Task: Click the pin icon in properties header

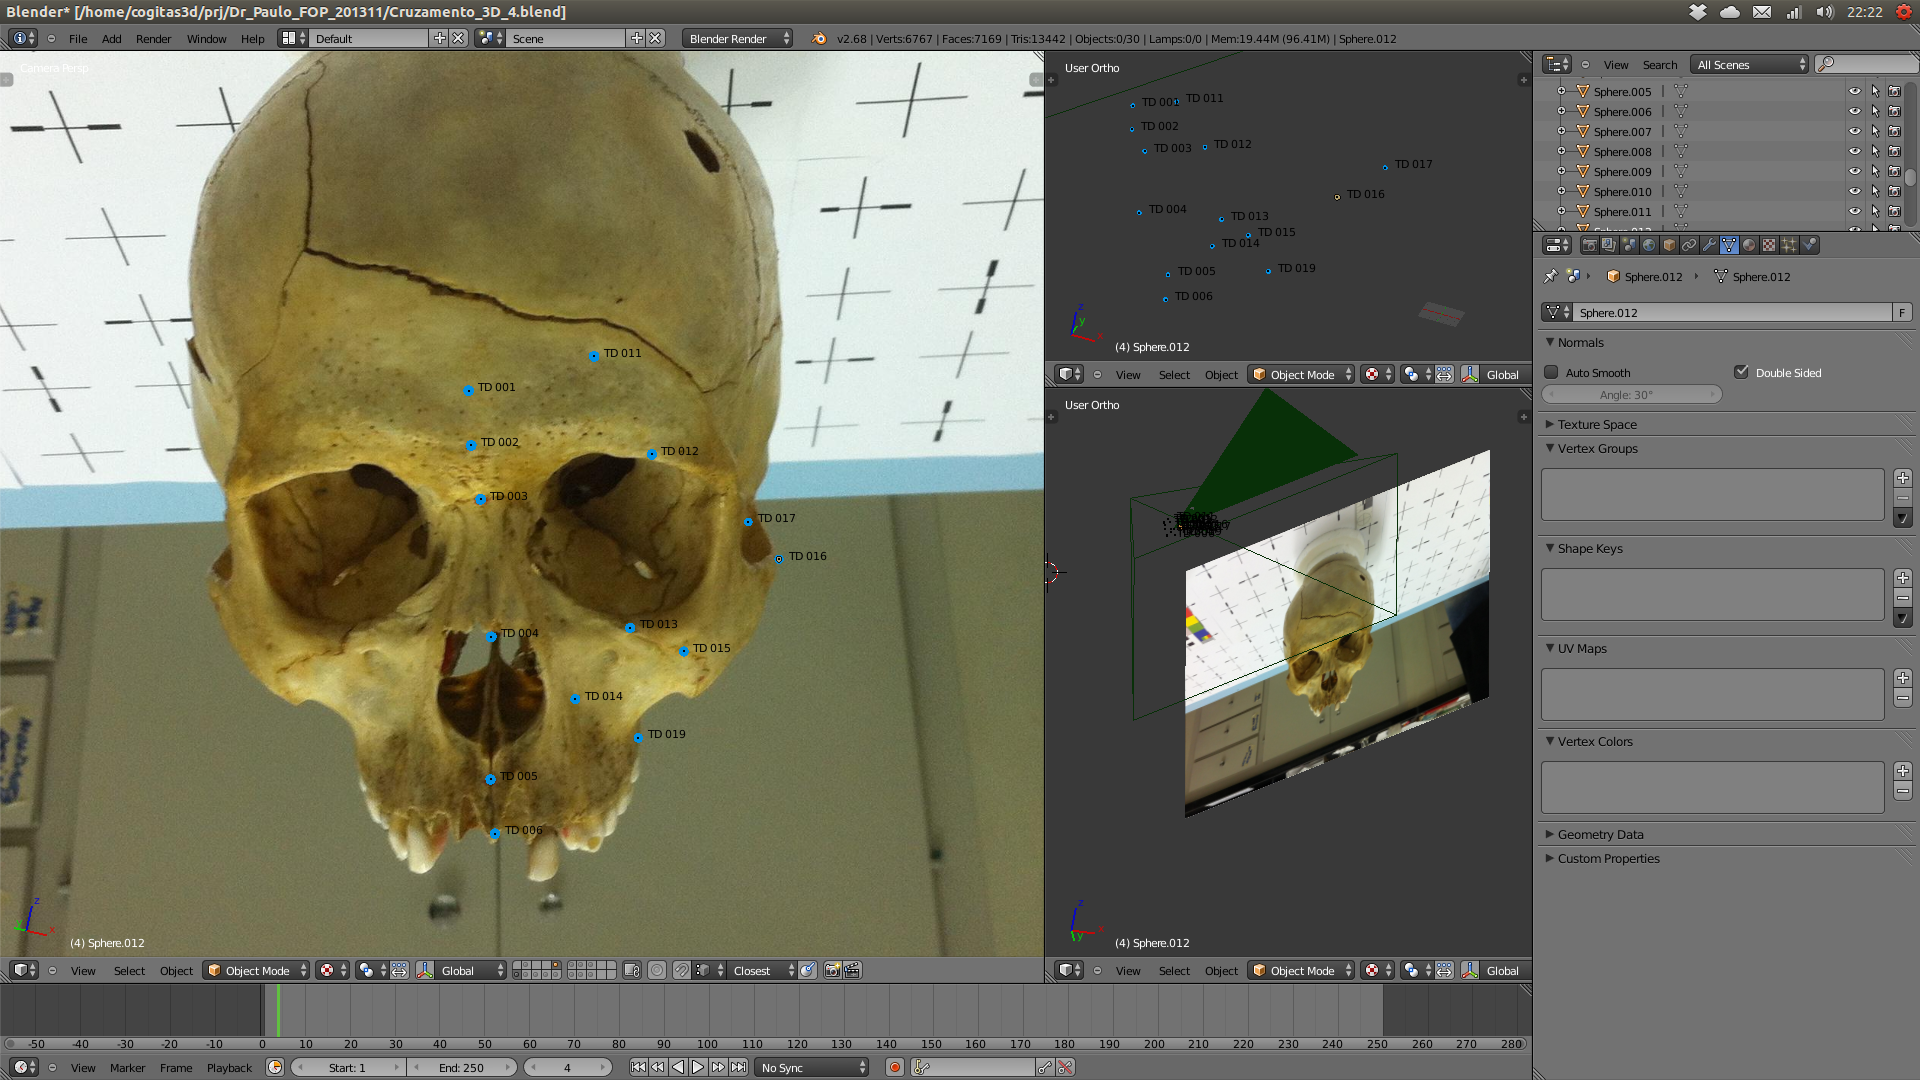Action: point(1551,276)
